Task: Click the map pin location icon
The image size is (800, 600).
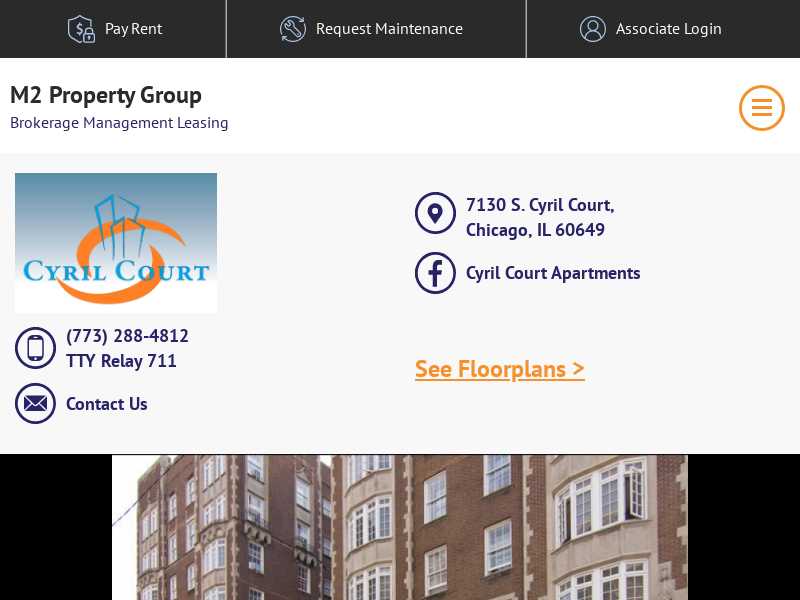Action: [435, 213]
